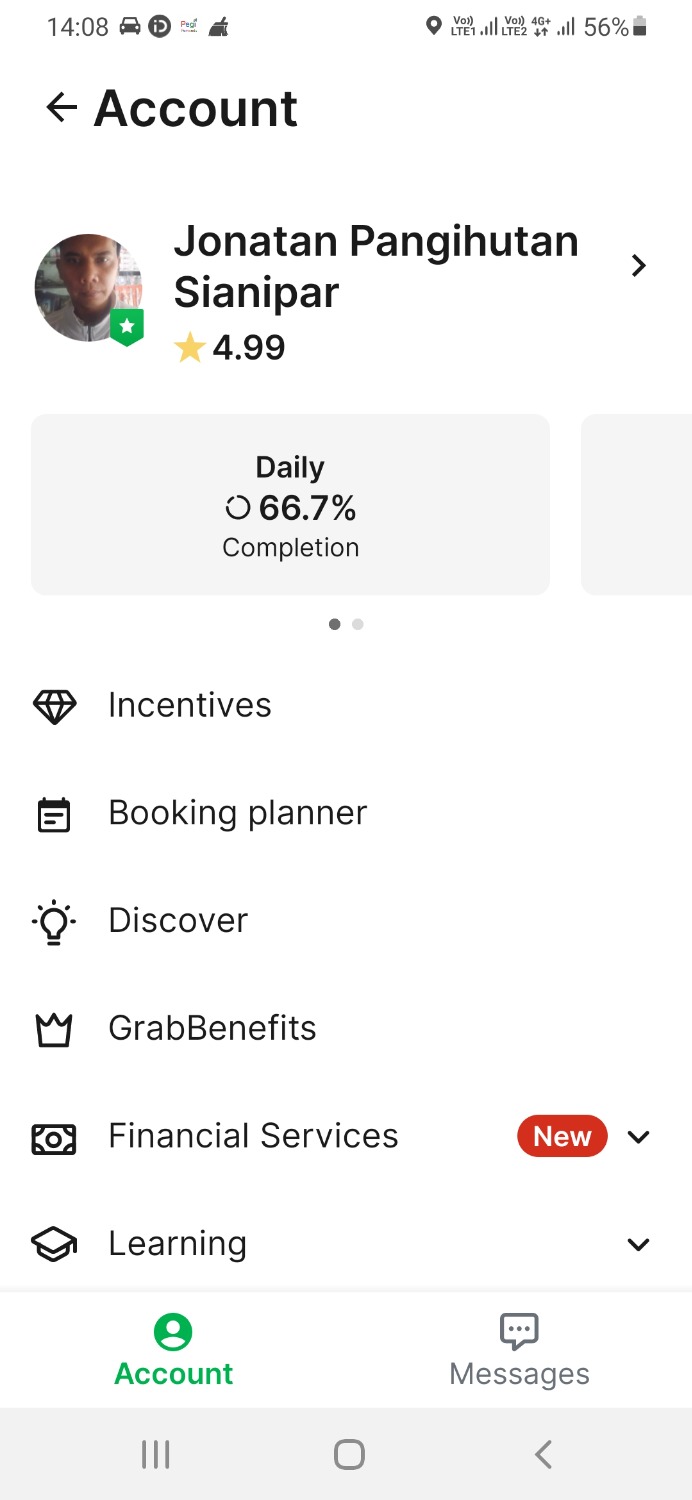Open profile details via right chevron

638,265
